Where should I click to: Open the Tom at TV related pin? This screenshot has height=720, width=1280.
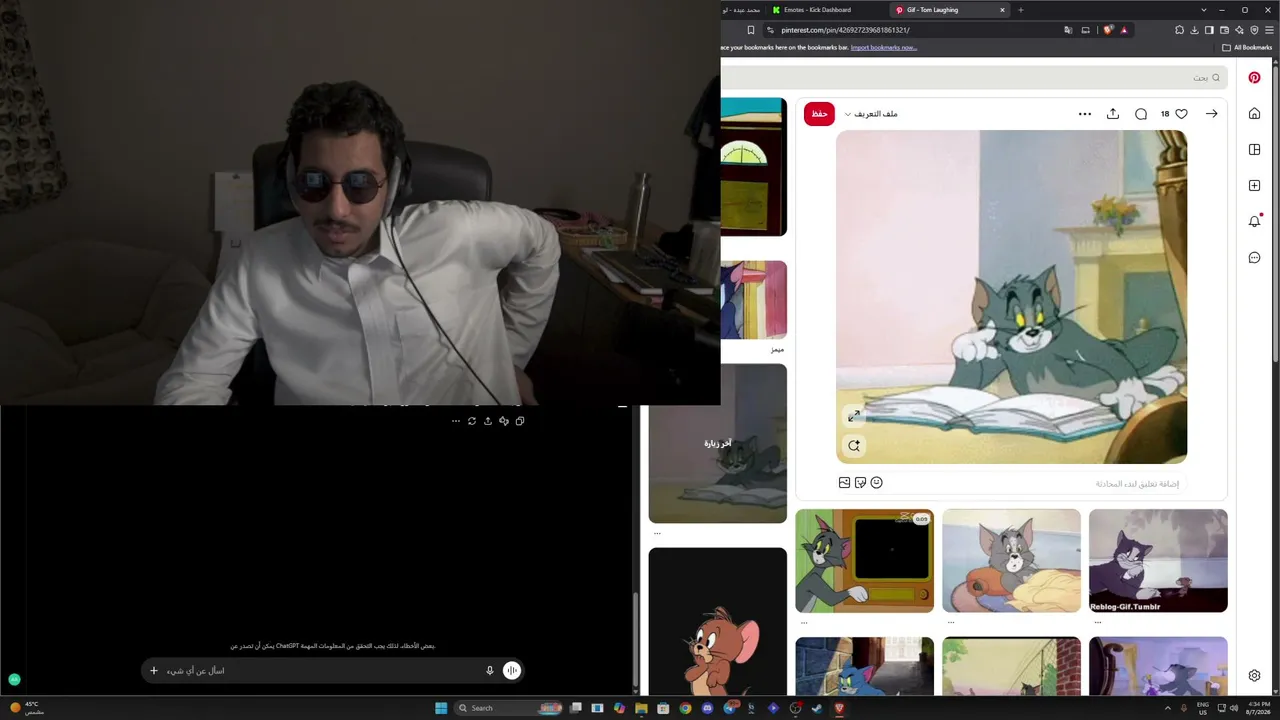pyautogui.click(x=865, y=561)
